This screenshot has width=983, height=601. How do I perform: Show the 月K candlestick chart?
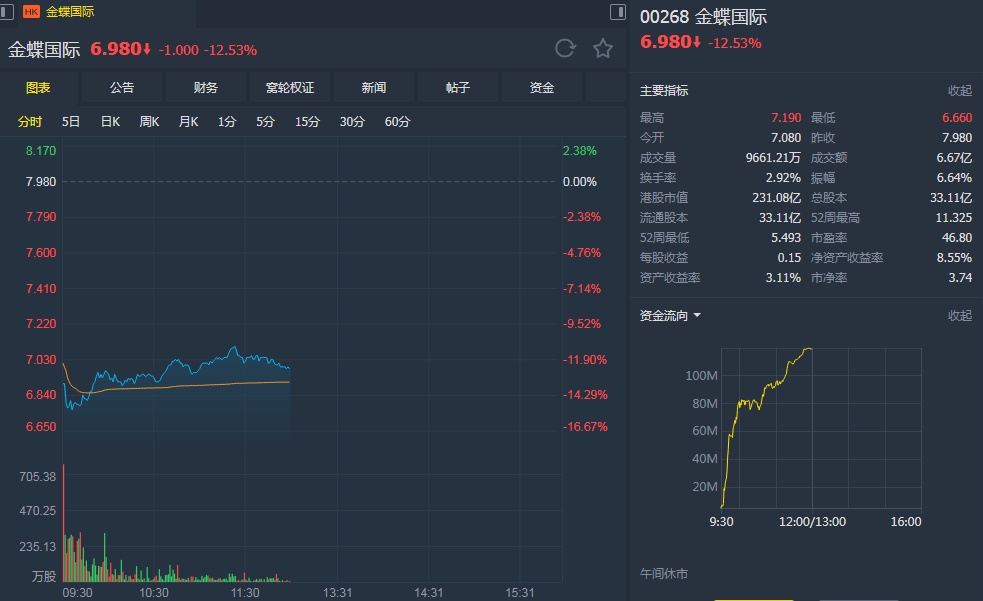[188, 122]
